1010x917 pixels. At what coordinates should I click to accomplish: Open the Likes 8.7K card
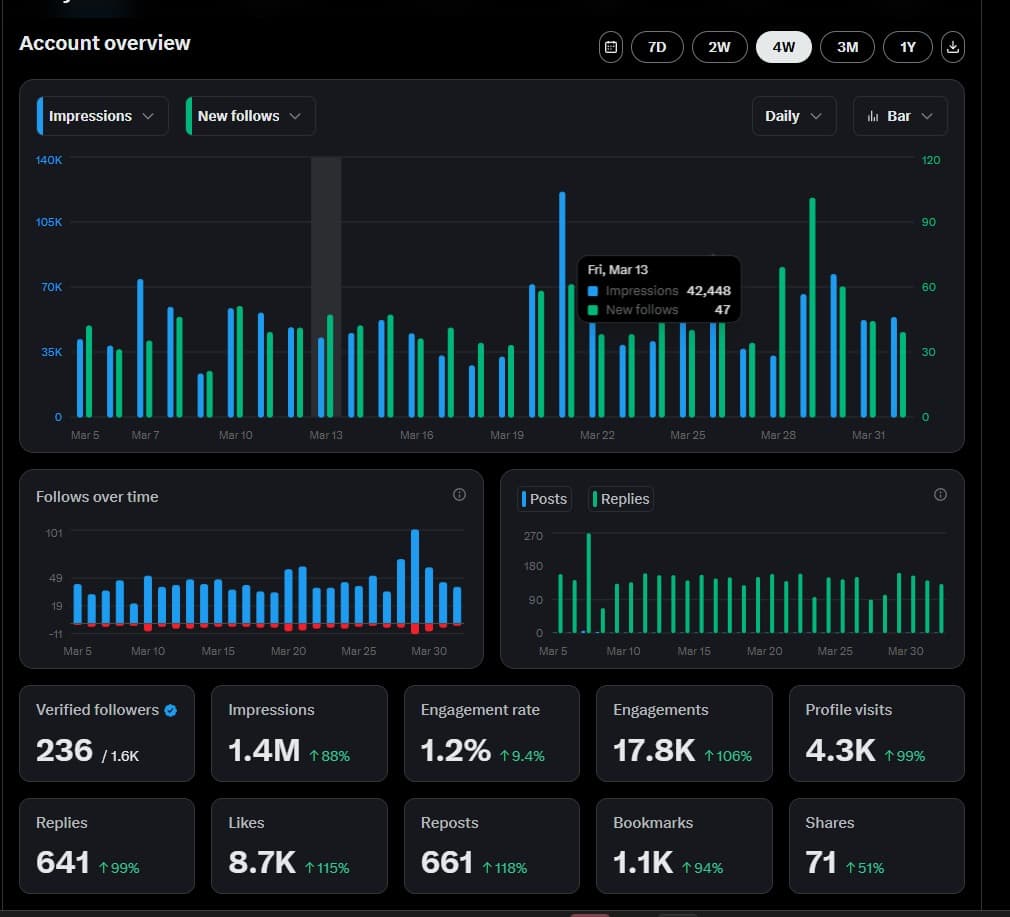tap(300, 846)
